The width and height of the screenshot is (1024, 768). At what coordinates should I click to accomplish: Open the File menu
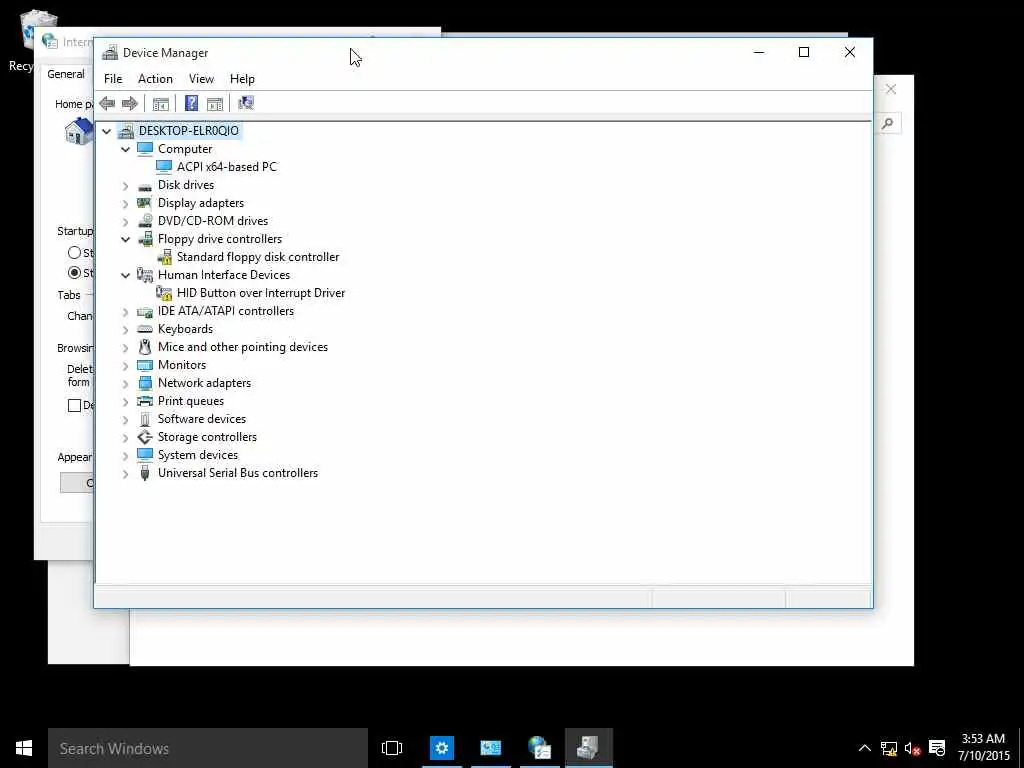pos(113,79)
